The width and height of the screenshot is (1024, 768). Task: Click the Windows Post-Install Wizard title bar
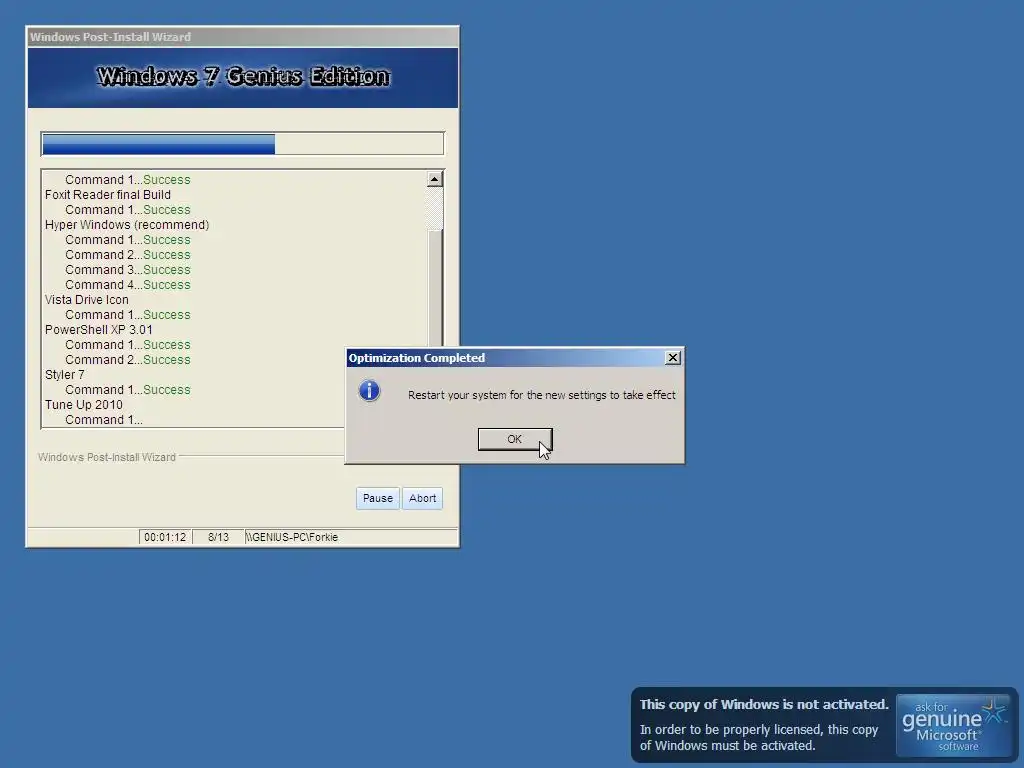click(242, 37)
